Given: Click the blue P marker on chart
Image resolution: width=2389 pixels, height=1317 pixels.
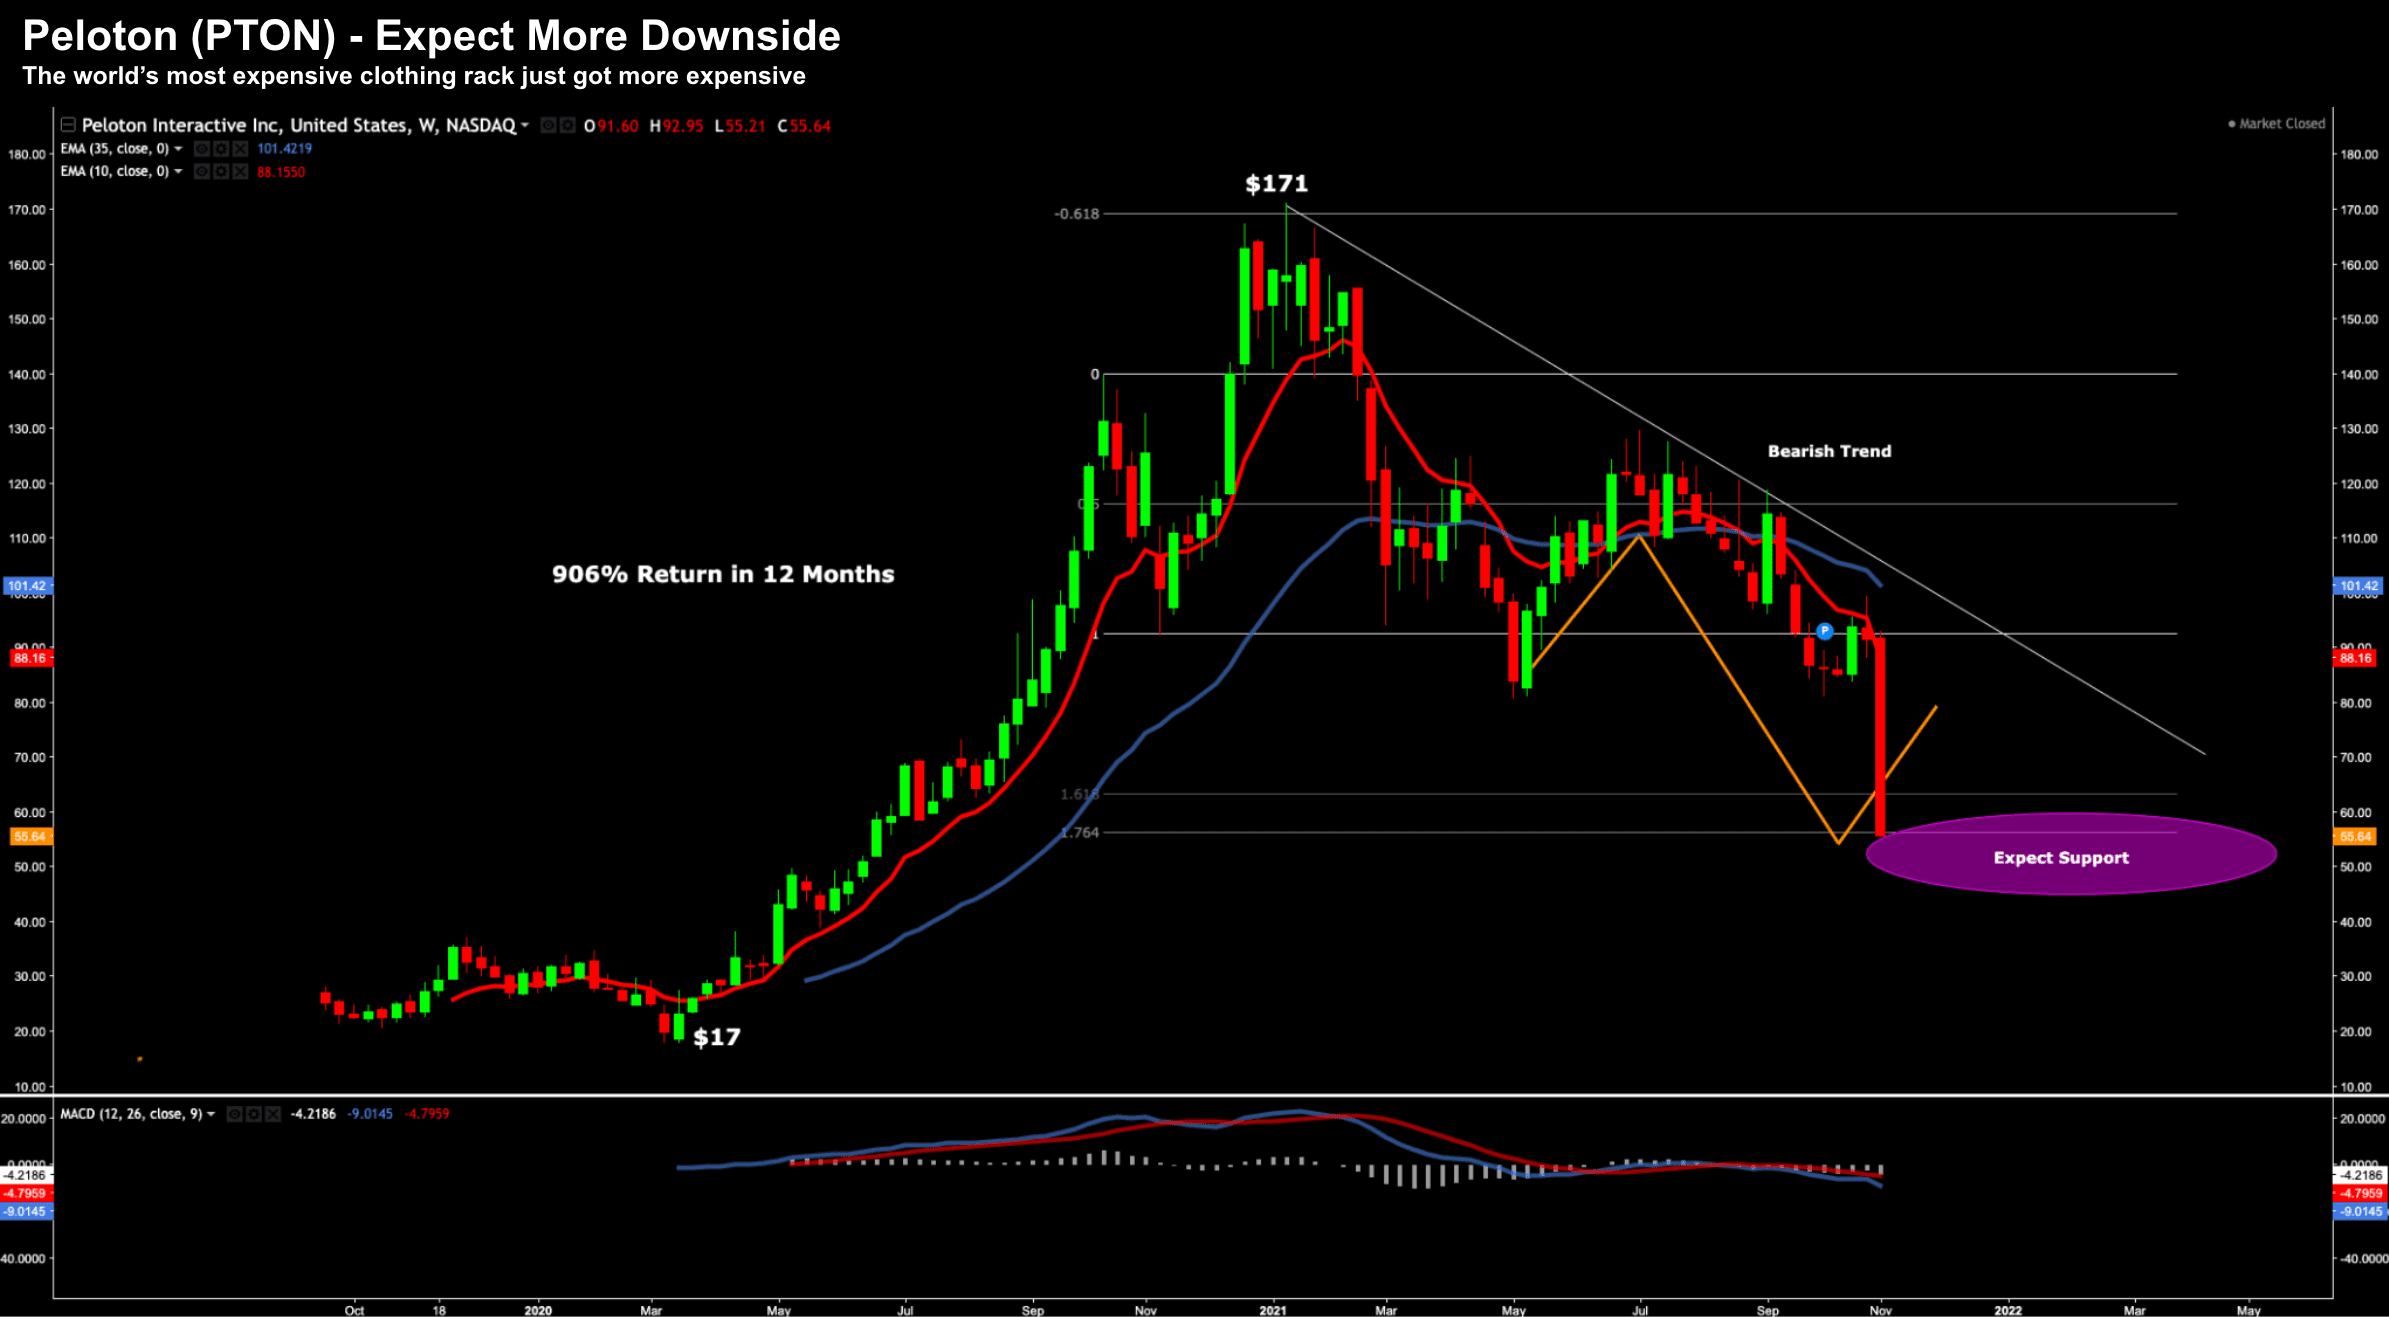Looking at the screenshot, I should pos(1825,631).
